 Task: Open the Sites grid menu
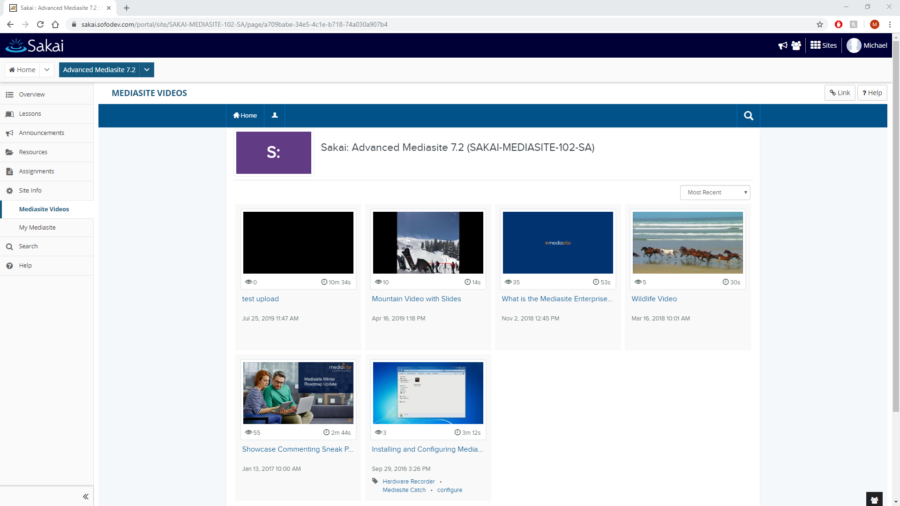[824, 45]
